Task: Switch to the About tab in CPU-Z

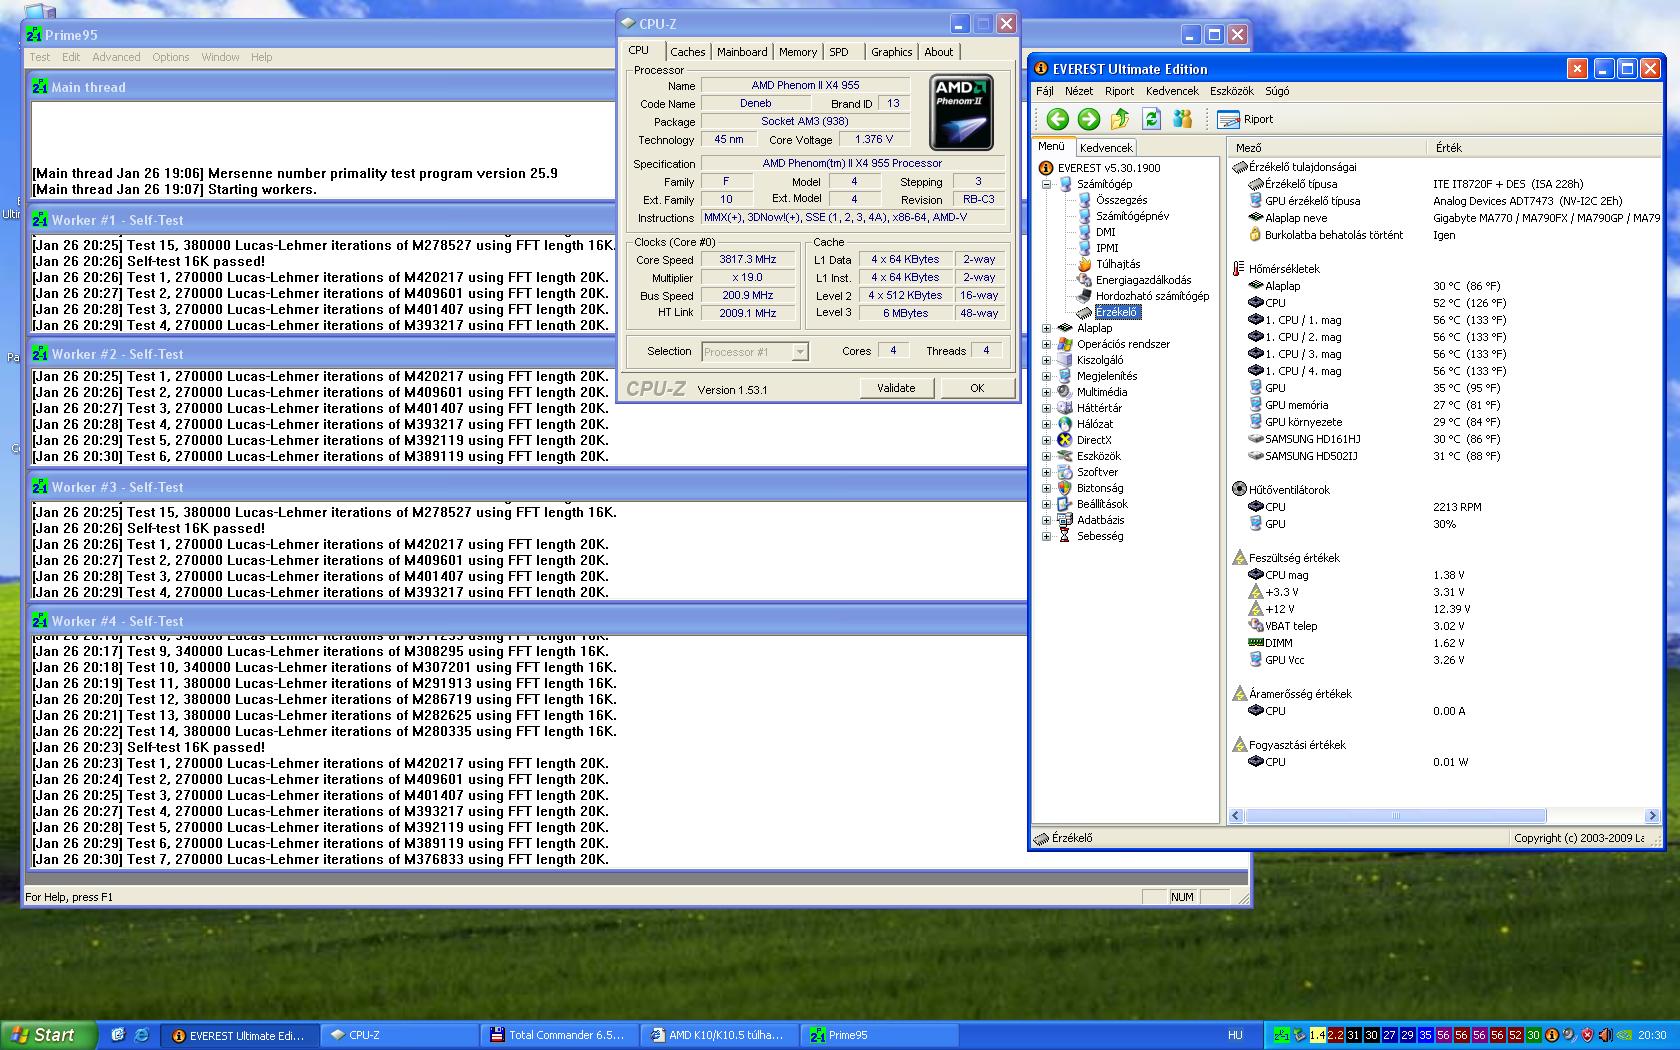Action: pyautogui.click(x=938, y=52)
